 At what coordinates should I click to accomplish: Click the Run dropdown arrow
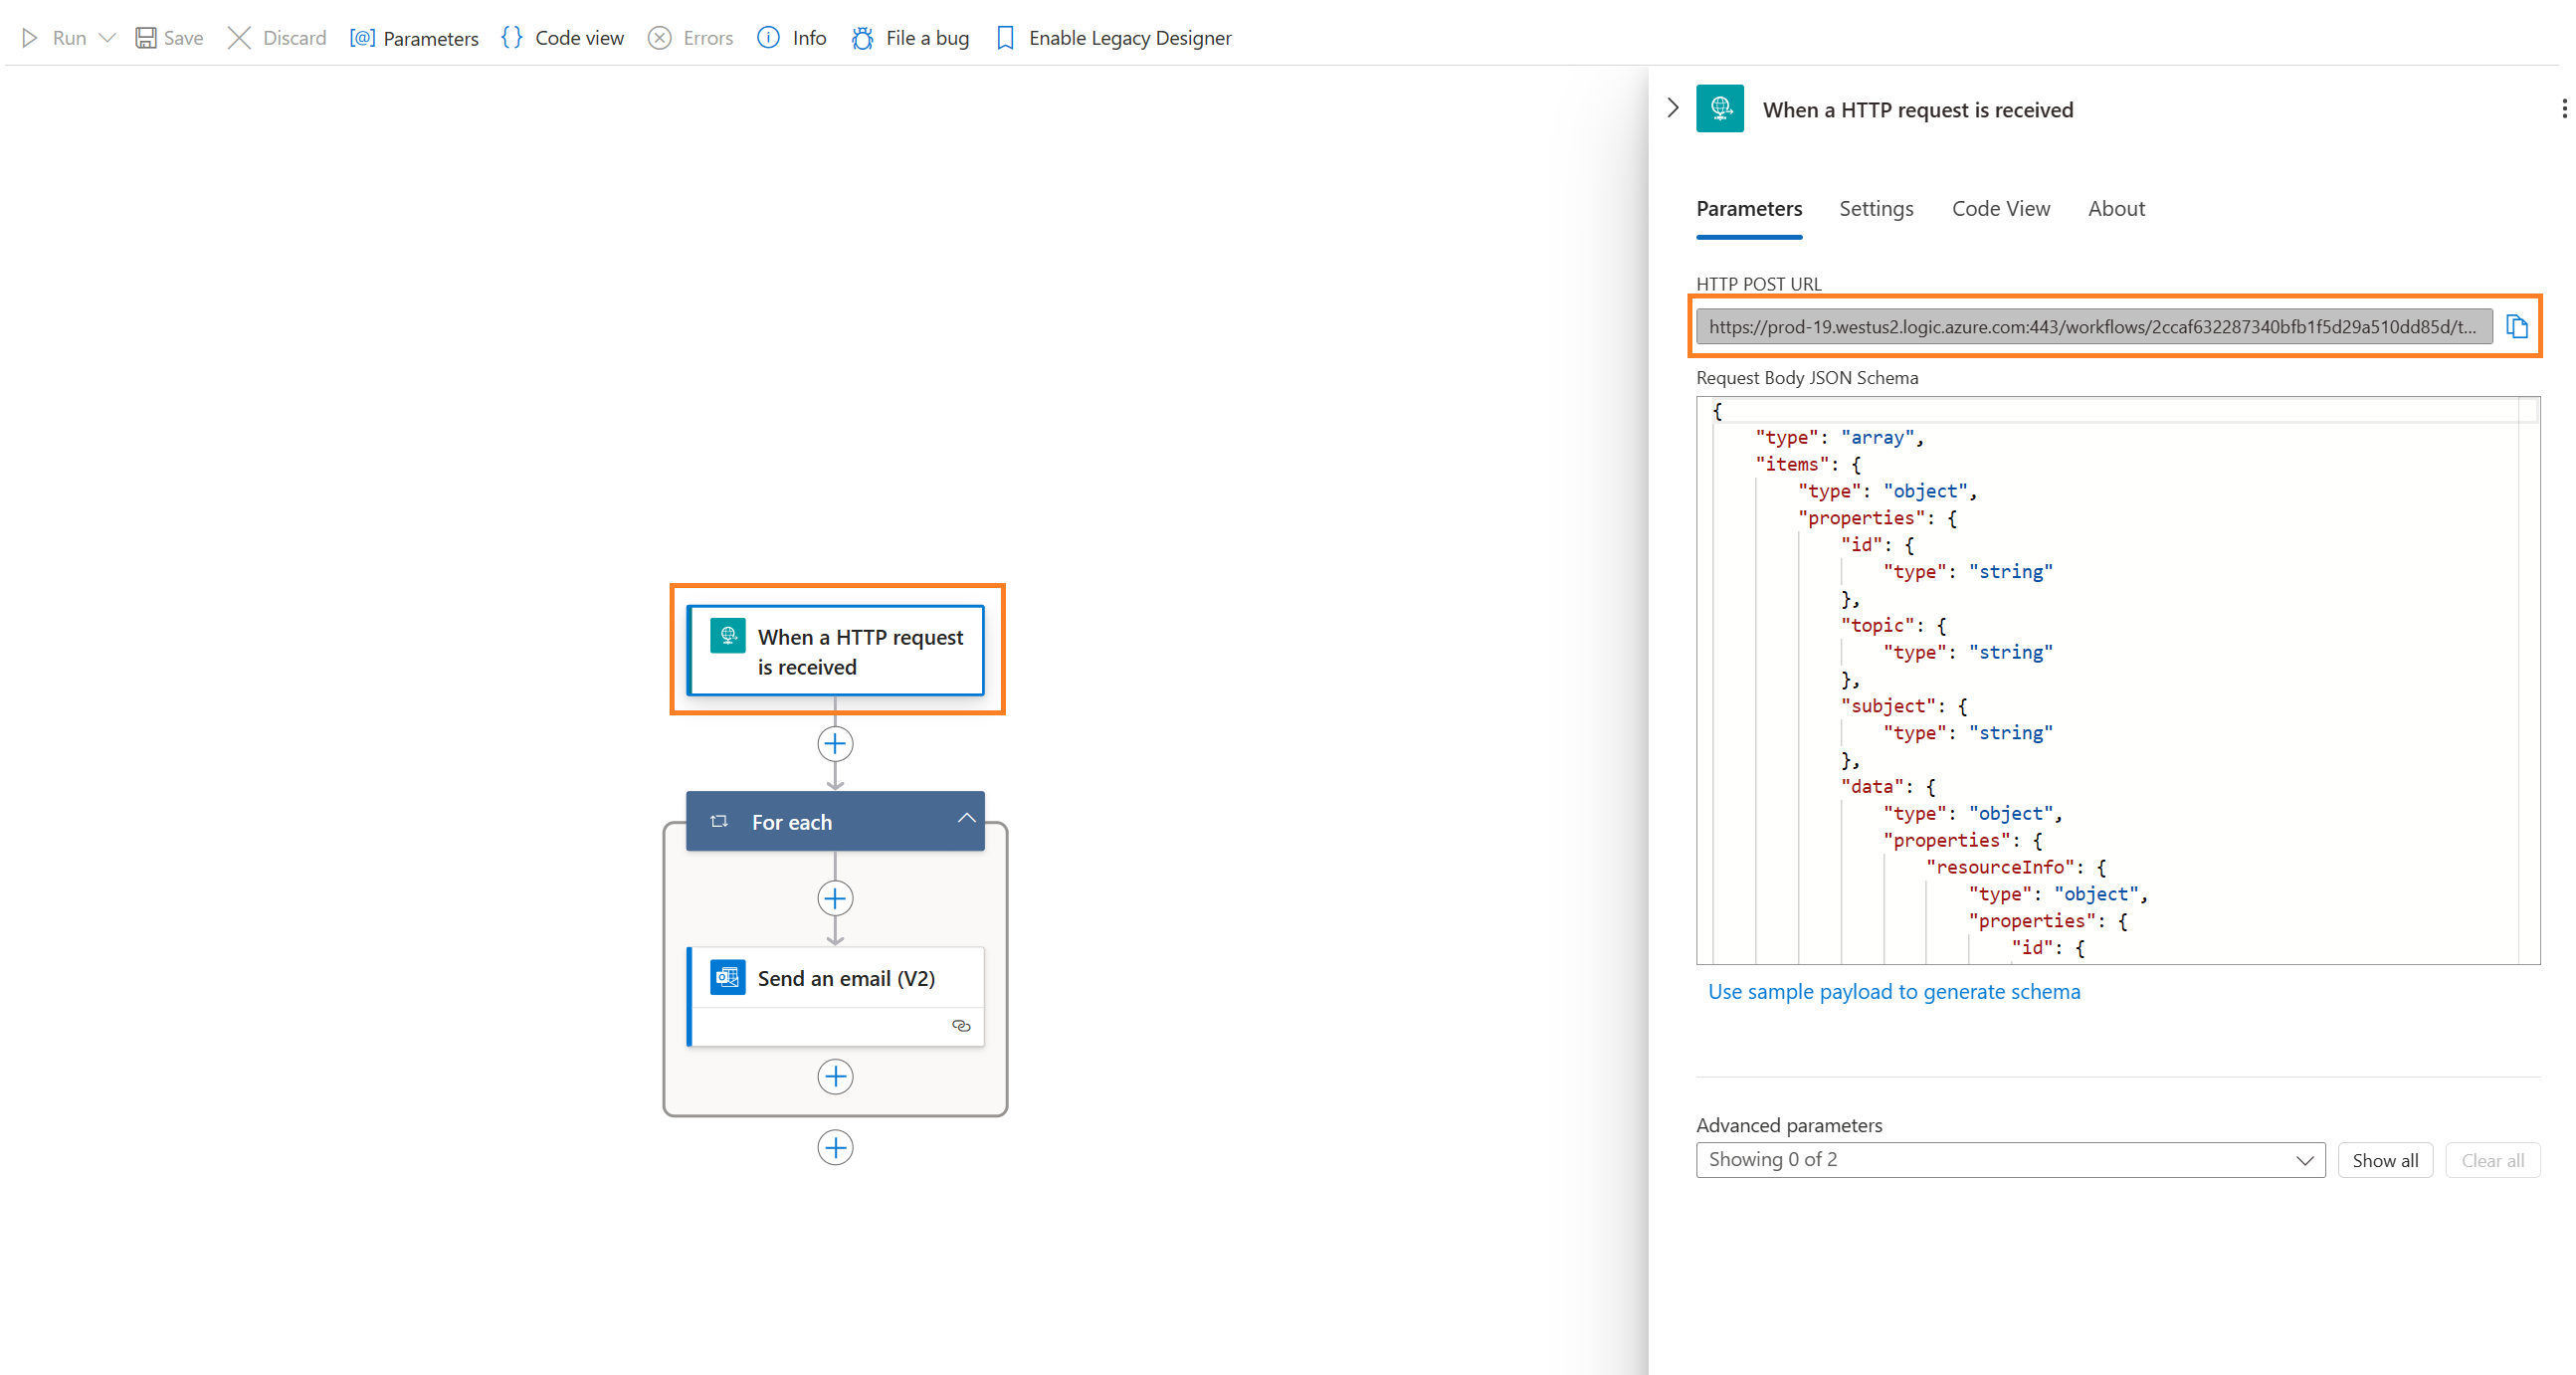pos(105,36)
